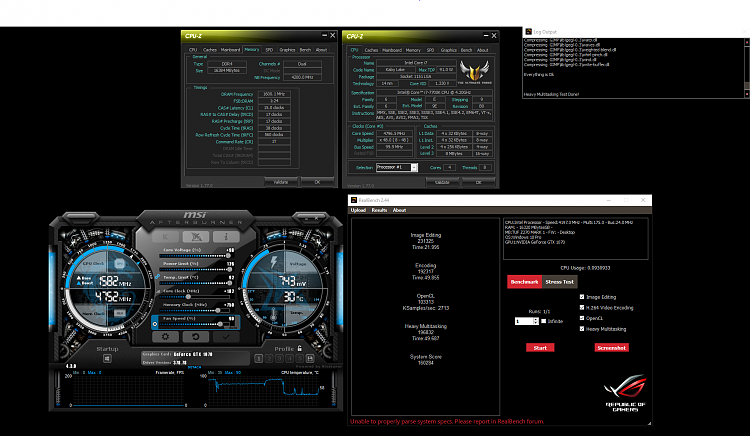Open Mainboard tab in right CPU-Z window
This screenshot has width=750, height=436.
[392, 50]
